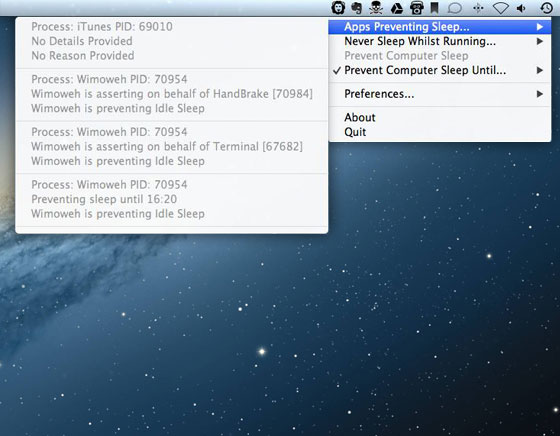The height and width of the screenshot is (436, 560).
Task: Choose Quit in the Wimoweh menu
Action: pyautogui.click(x=440, y=132)
